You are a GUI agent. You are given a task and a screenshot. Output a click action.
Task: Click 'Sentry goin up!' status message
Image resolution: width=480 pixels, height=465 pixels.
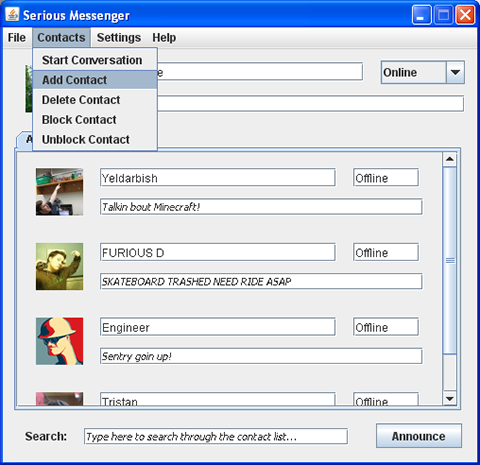(x=261, y=356)
